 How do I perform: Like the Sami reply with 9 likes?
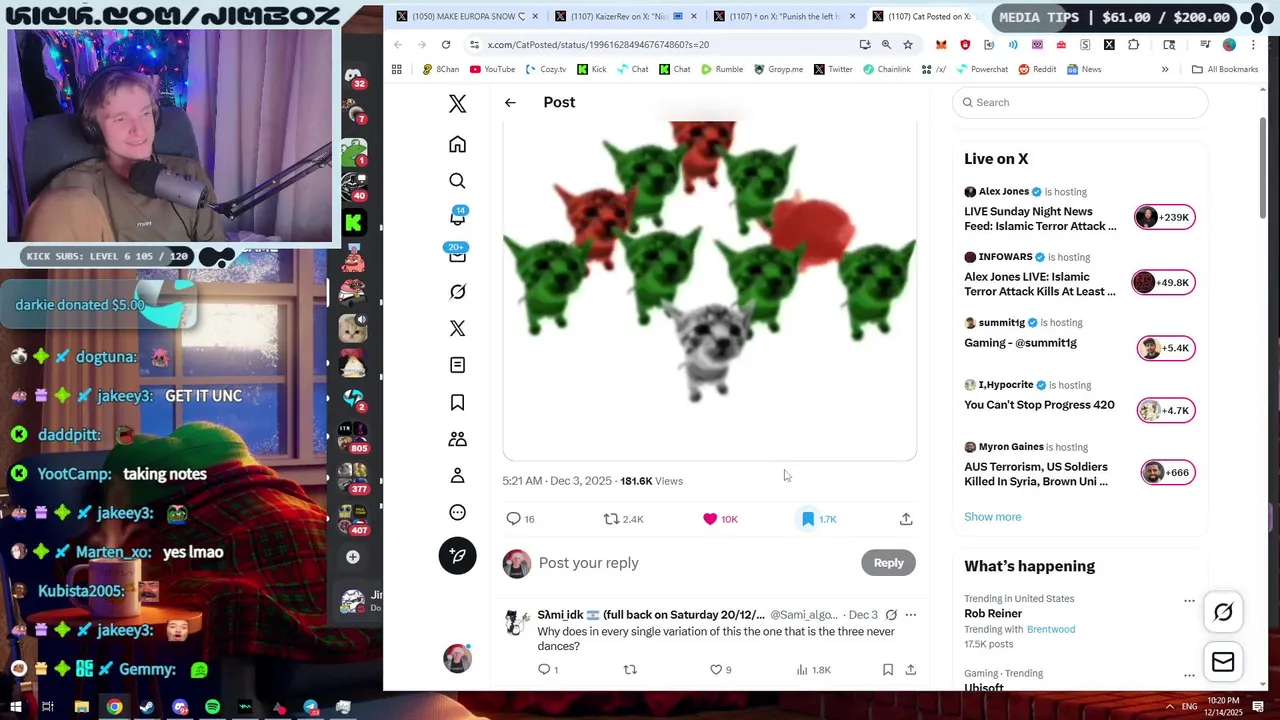point(720,670)
